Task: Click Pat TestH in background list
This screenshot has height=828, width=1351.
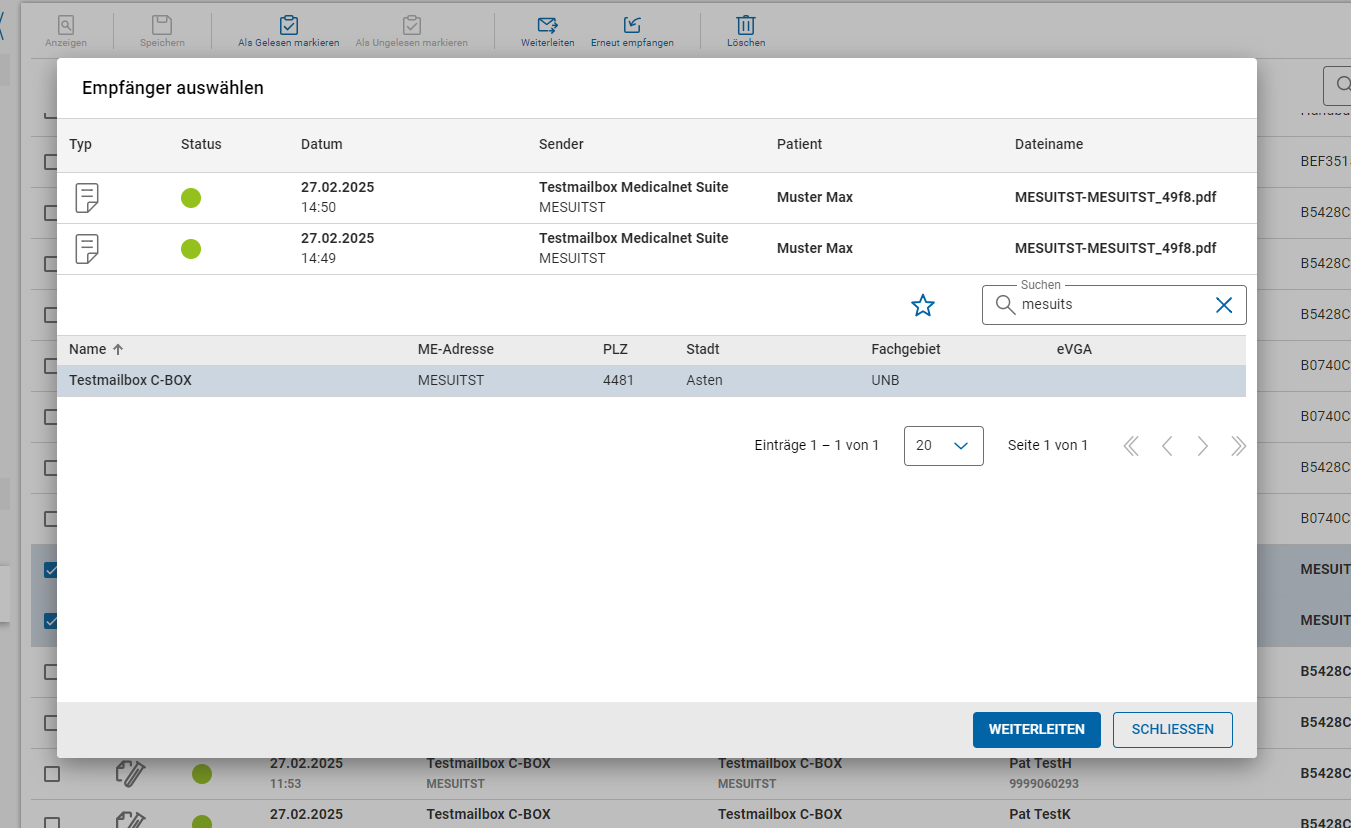Action: coord(1040,763)
